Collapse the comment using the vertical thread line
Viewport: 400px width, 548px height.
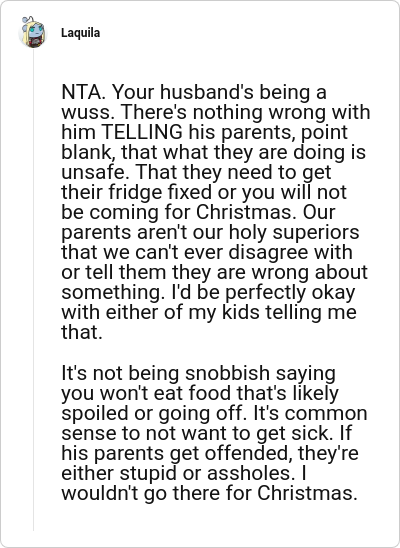tap(34, 290)
